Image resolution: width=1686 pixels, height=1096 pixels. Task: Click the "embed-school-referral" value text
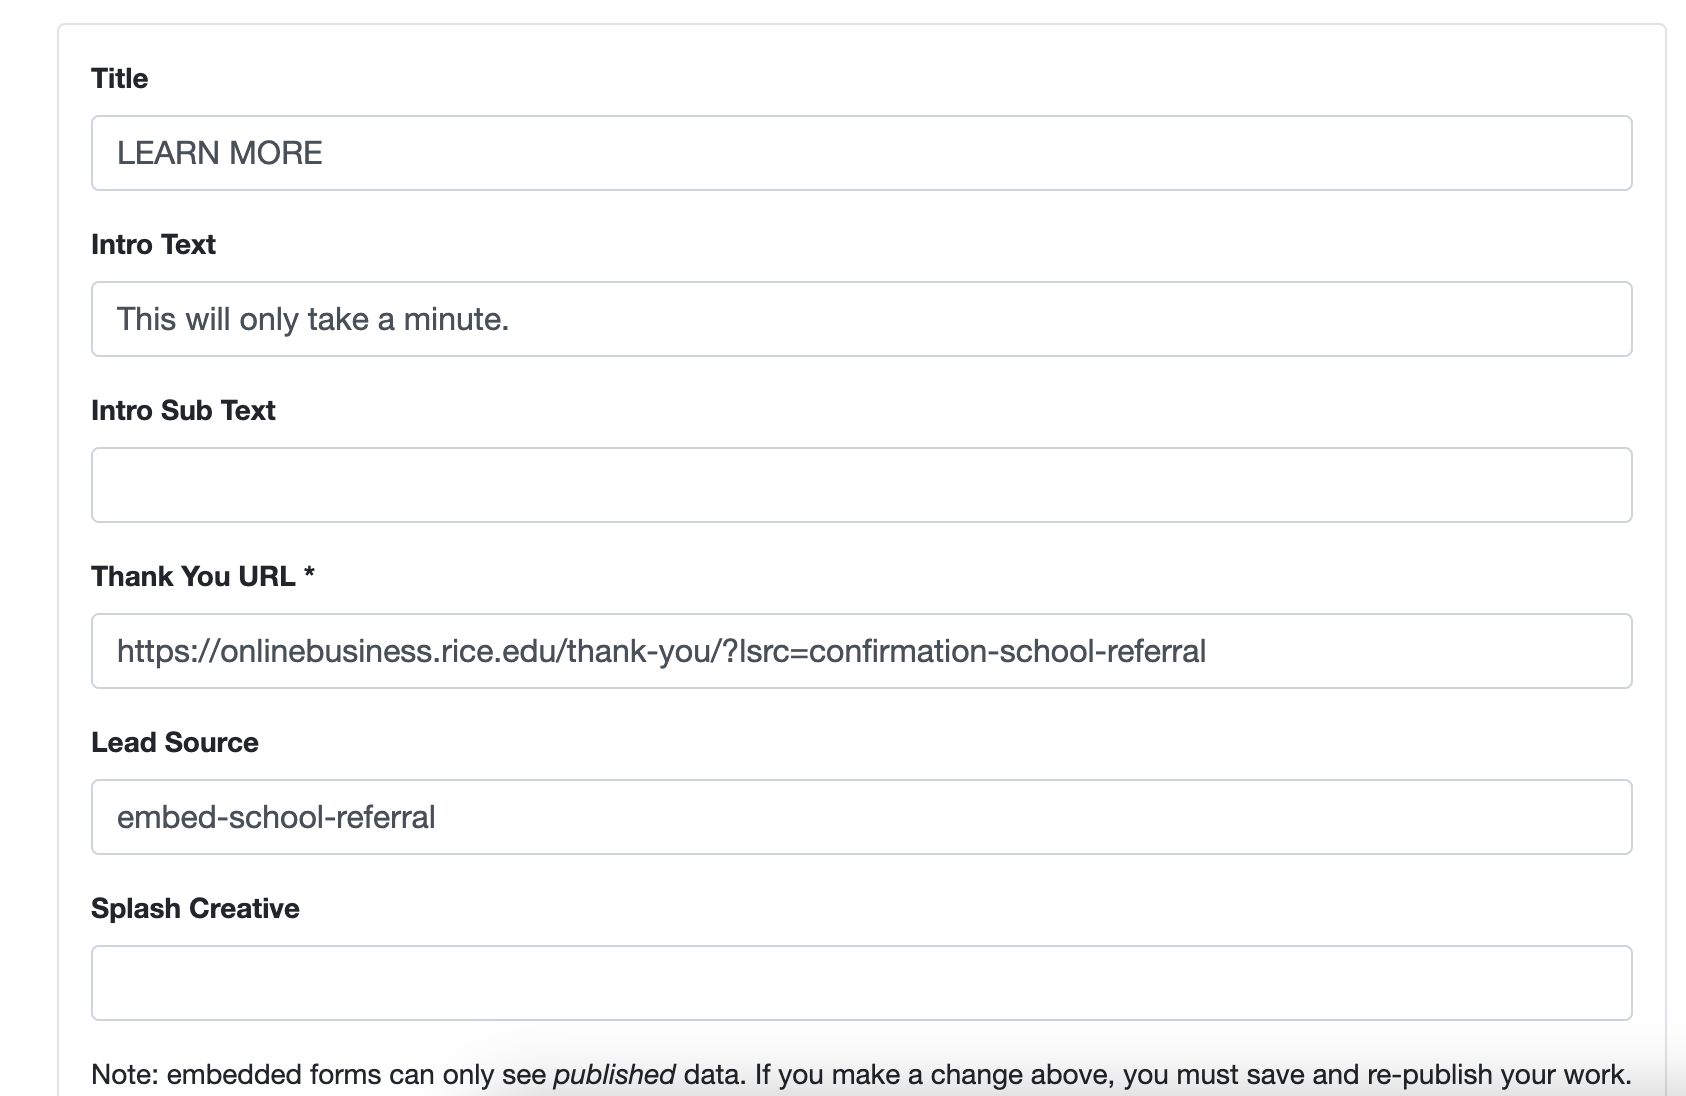pyautogui.click(x=276, y=817)
